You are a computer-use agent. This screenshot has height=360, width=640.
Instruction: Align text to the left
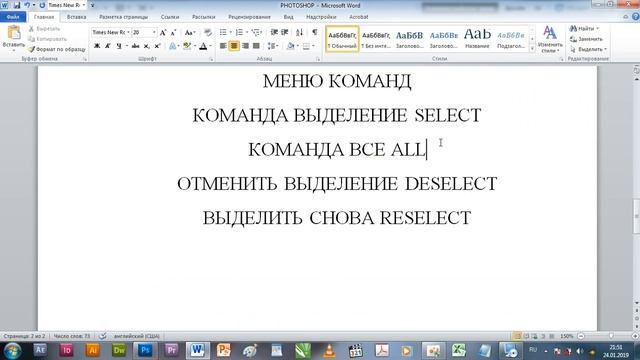[x=223, y=46]
